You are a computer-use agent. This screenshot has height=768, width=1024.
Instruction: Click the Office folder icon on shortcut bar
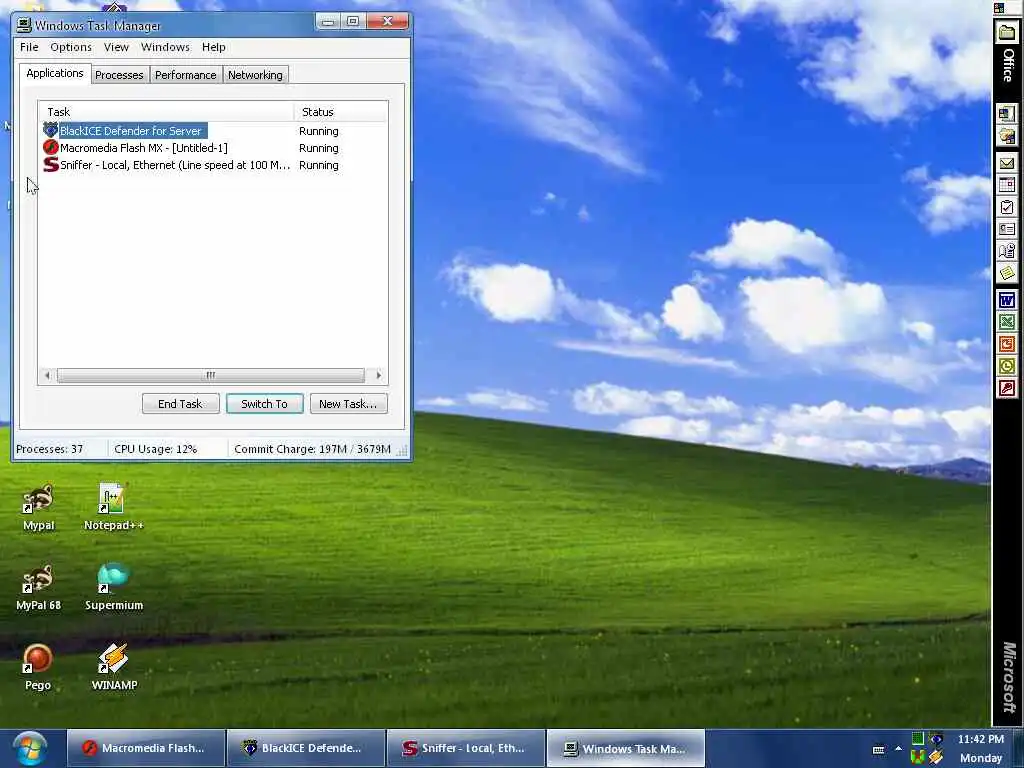tap(1007, 32)
